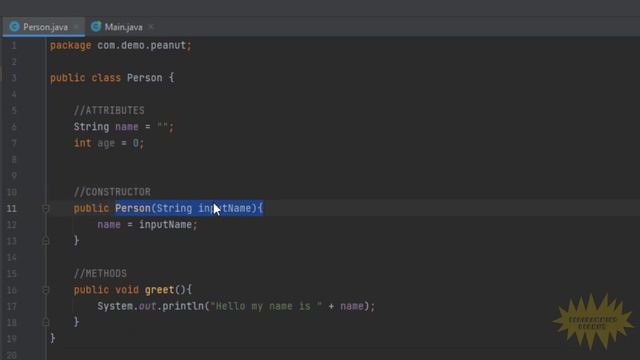Click the 'name = inputName;' assignment line

pos(147,224)
